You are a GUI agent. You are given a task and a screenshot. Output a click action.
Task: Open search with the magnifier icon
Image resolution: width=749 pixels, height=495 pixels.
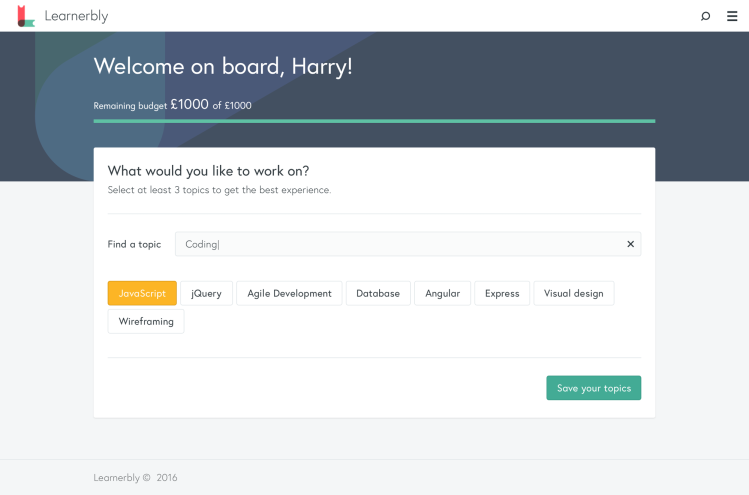[705, 16]
